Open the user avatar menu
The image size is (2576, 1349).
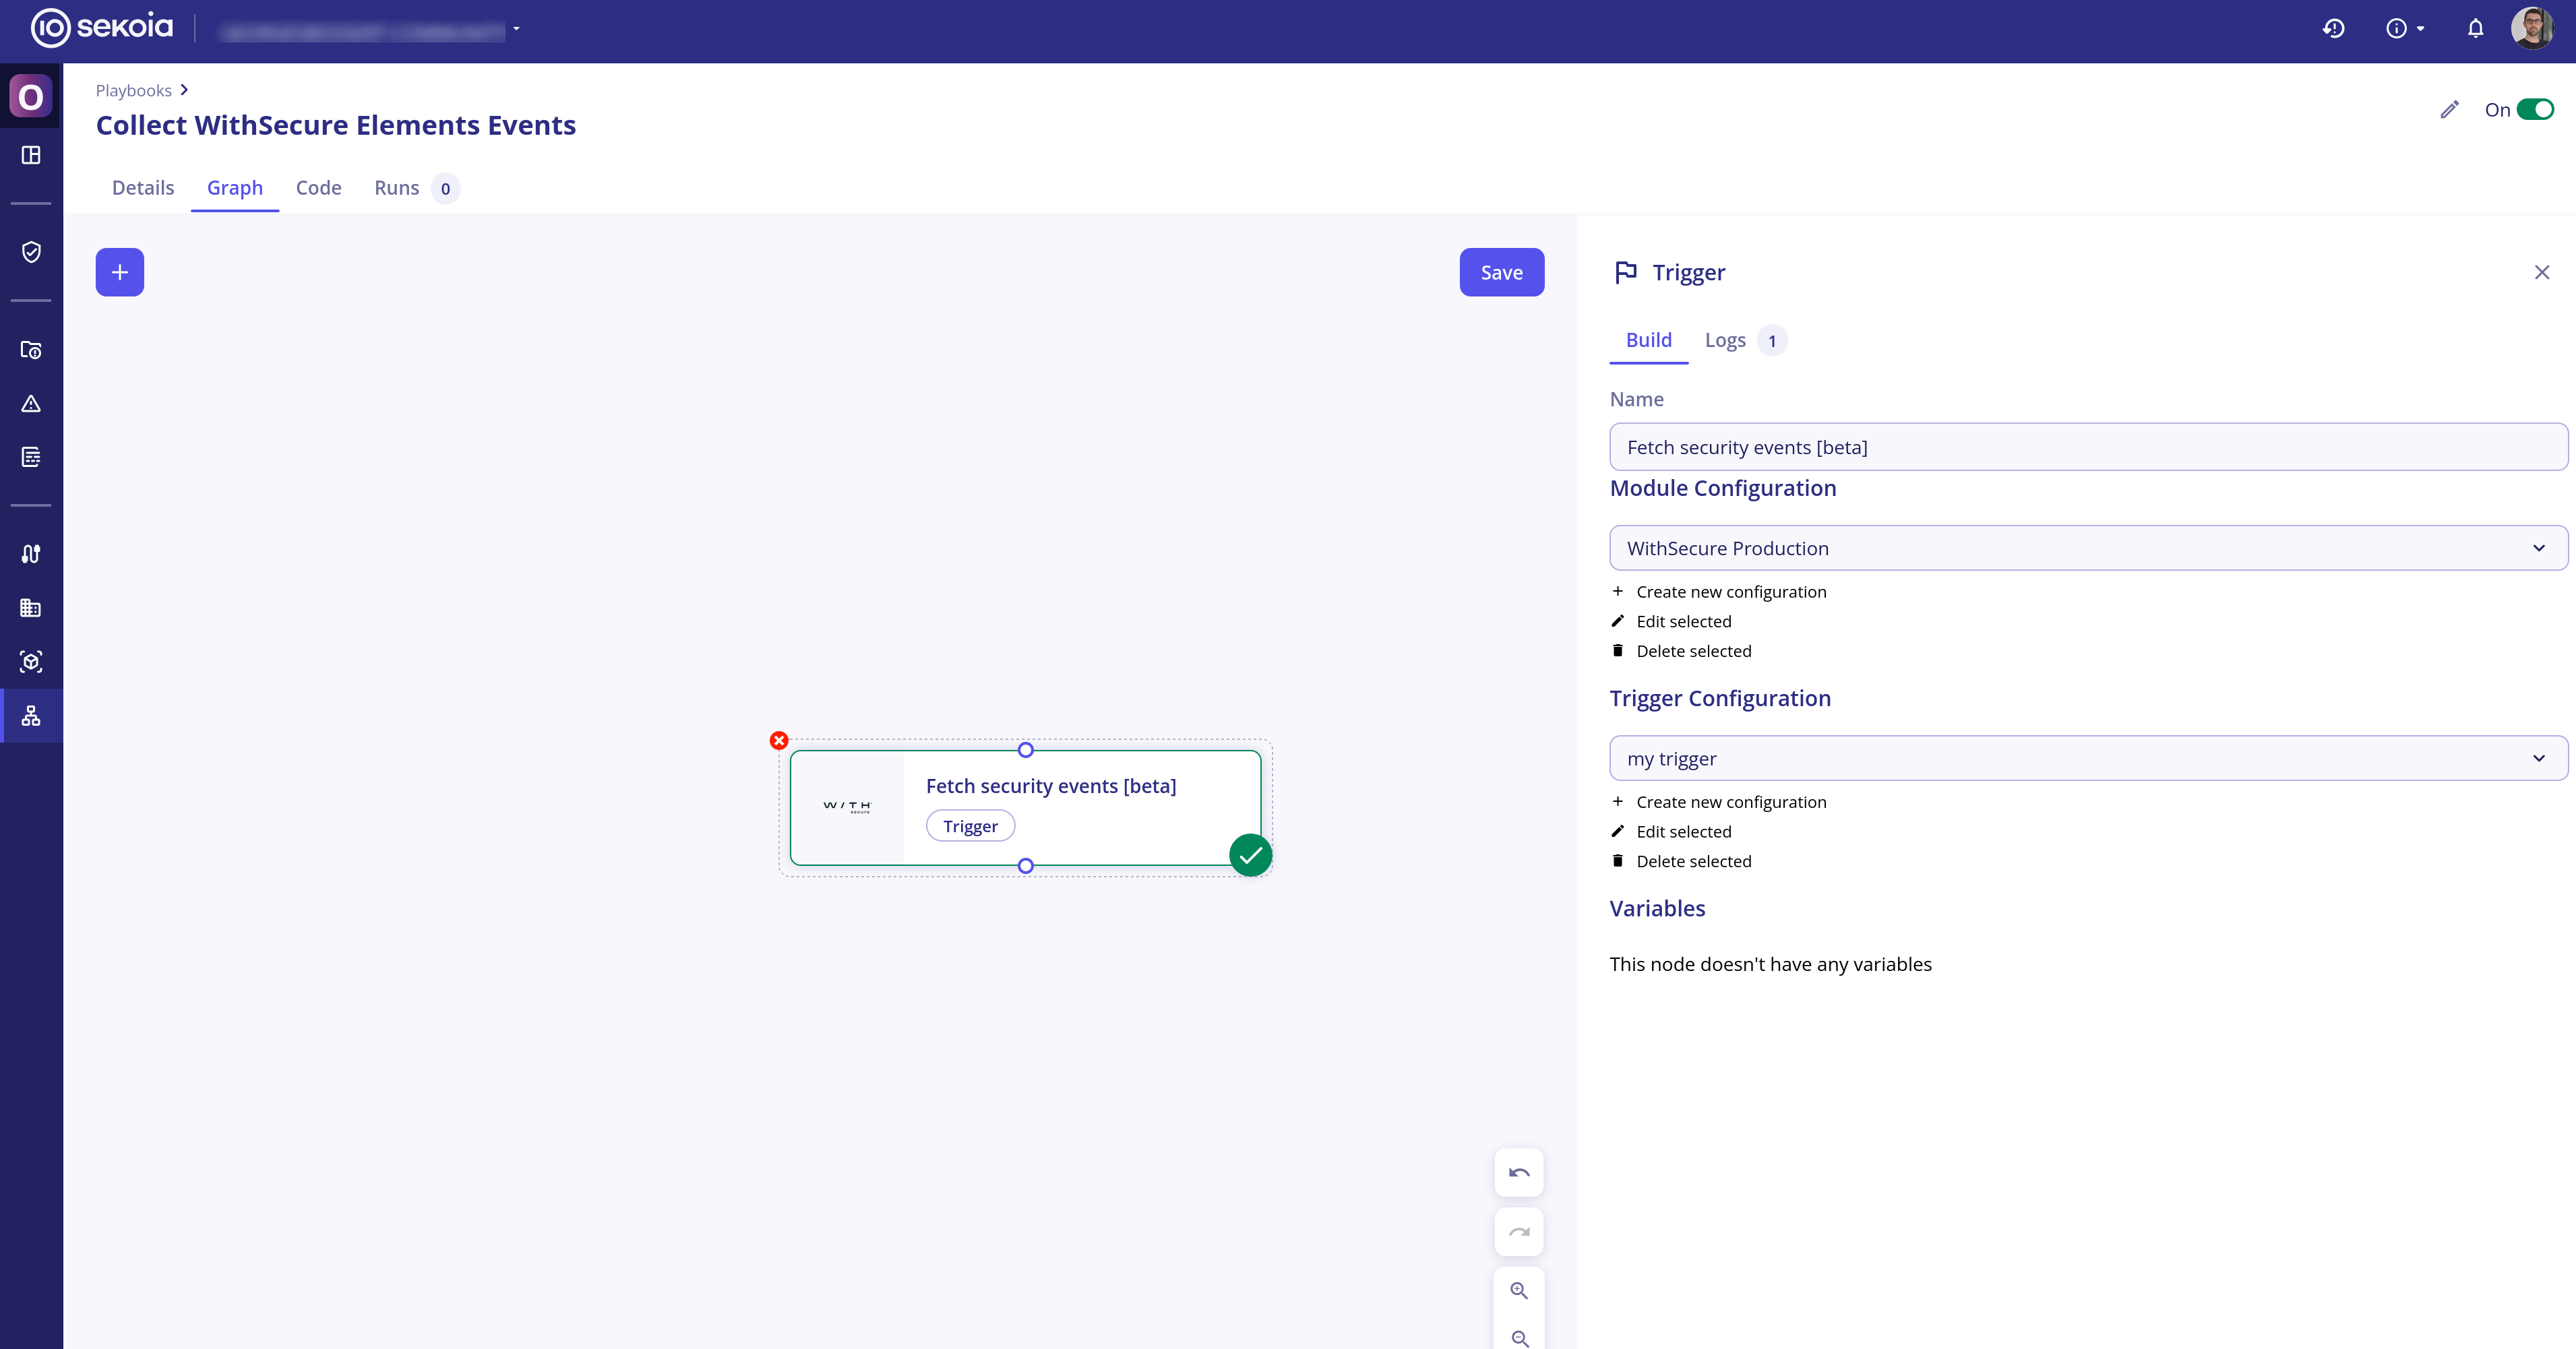coord(2532,28)
